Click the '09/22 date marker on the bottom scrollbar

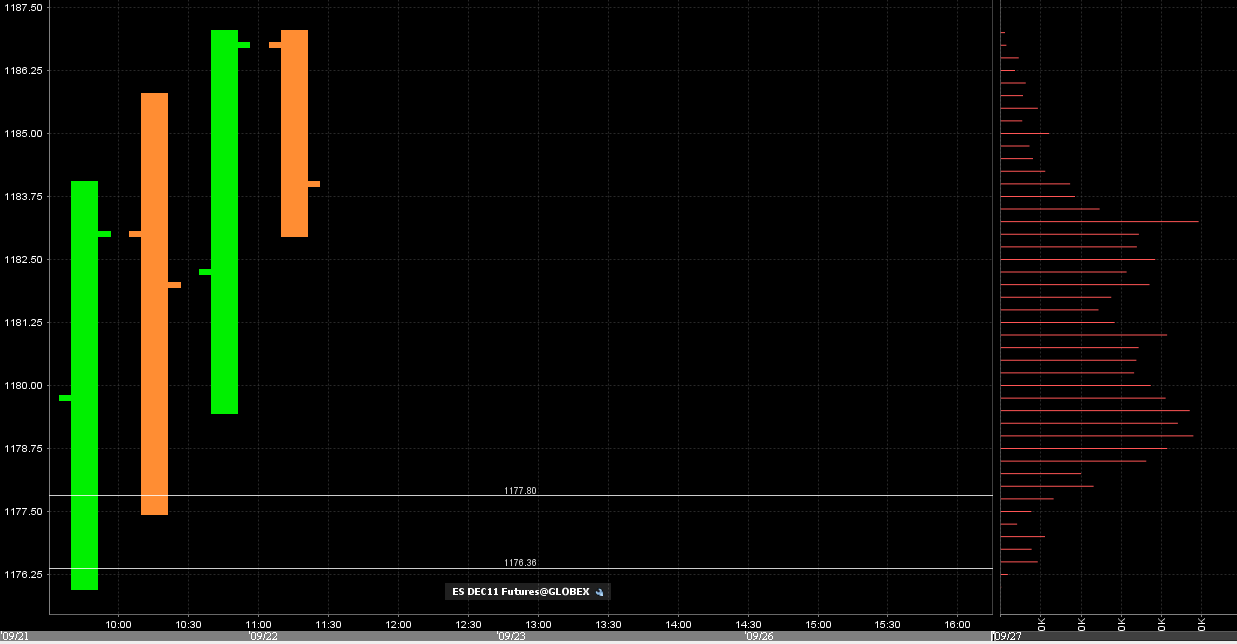[263, 636]
